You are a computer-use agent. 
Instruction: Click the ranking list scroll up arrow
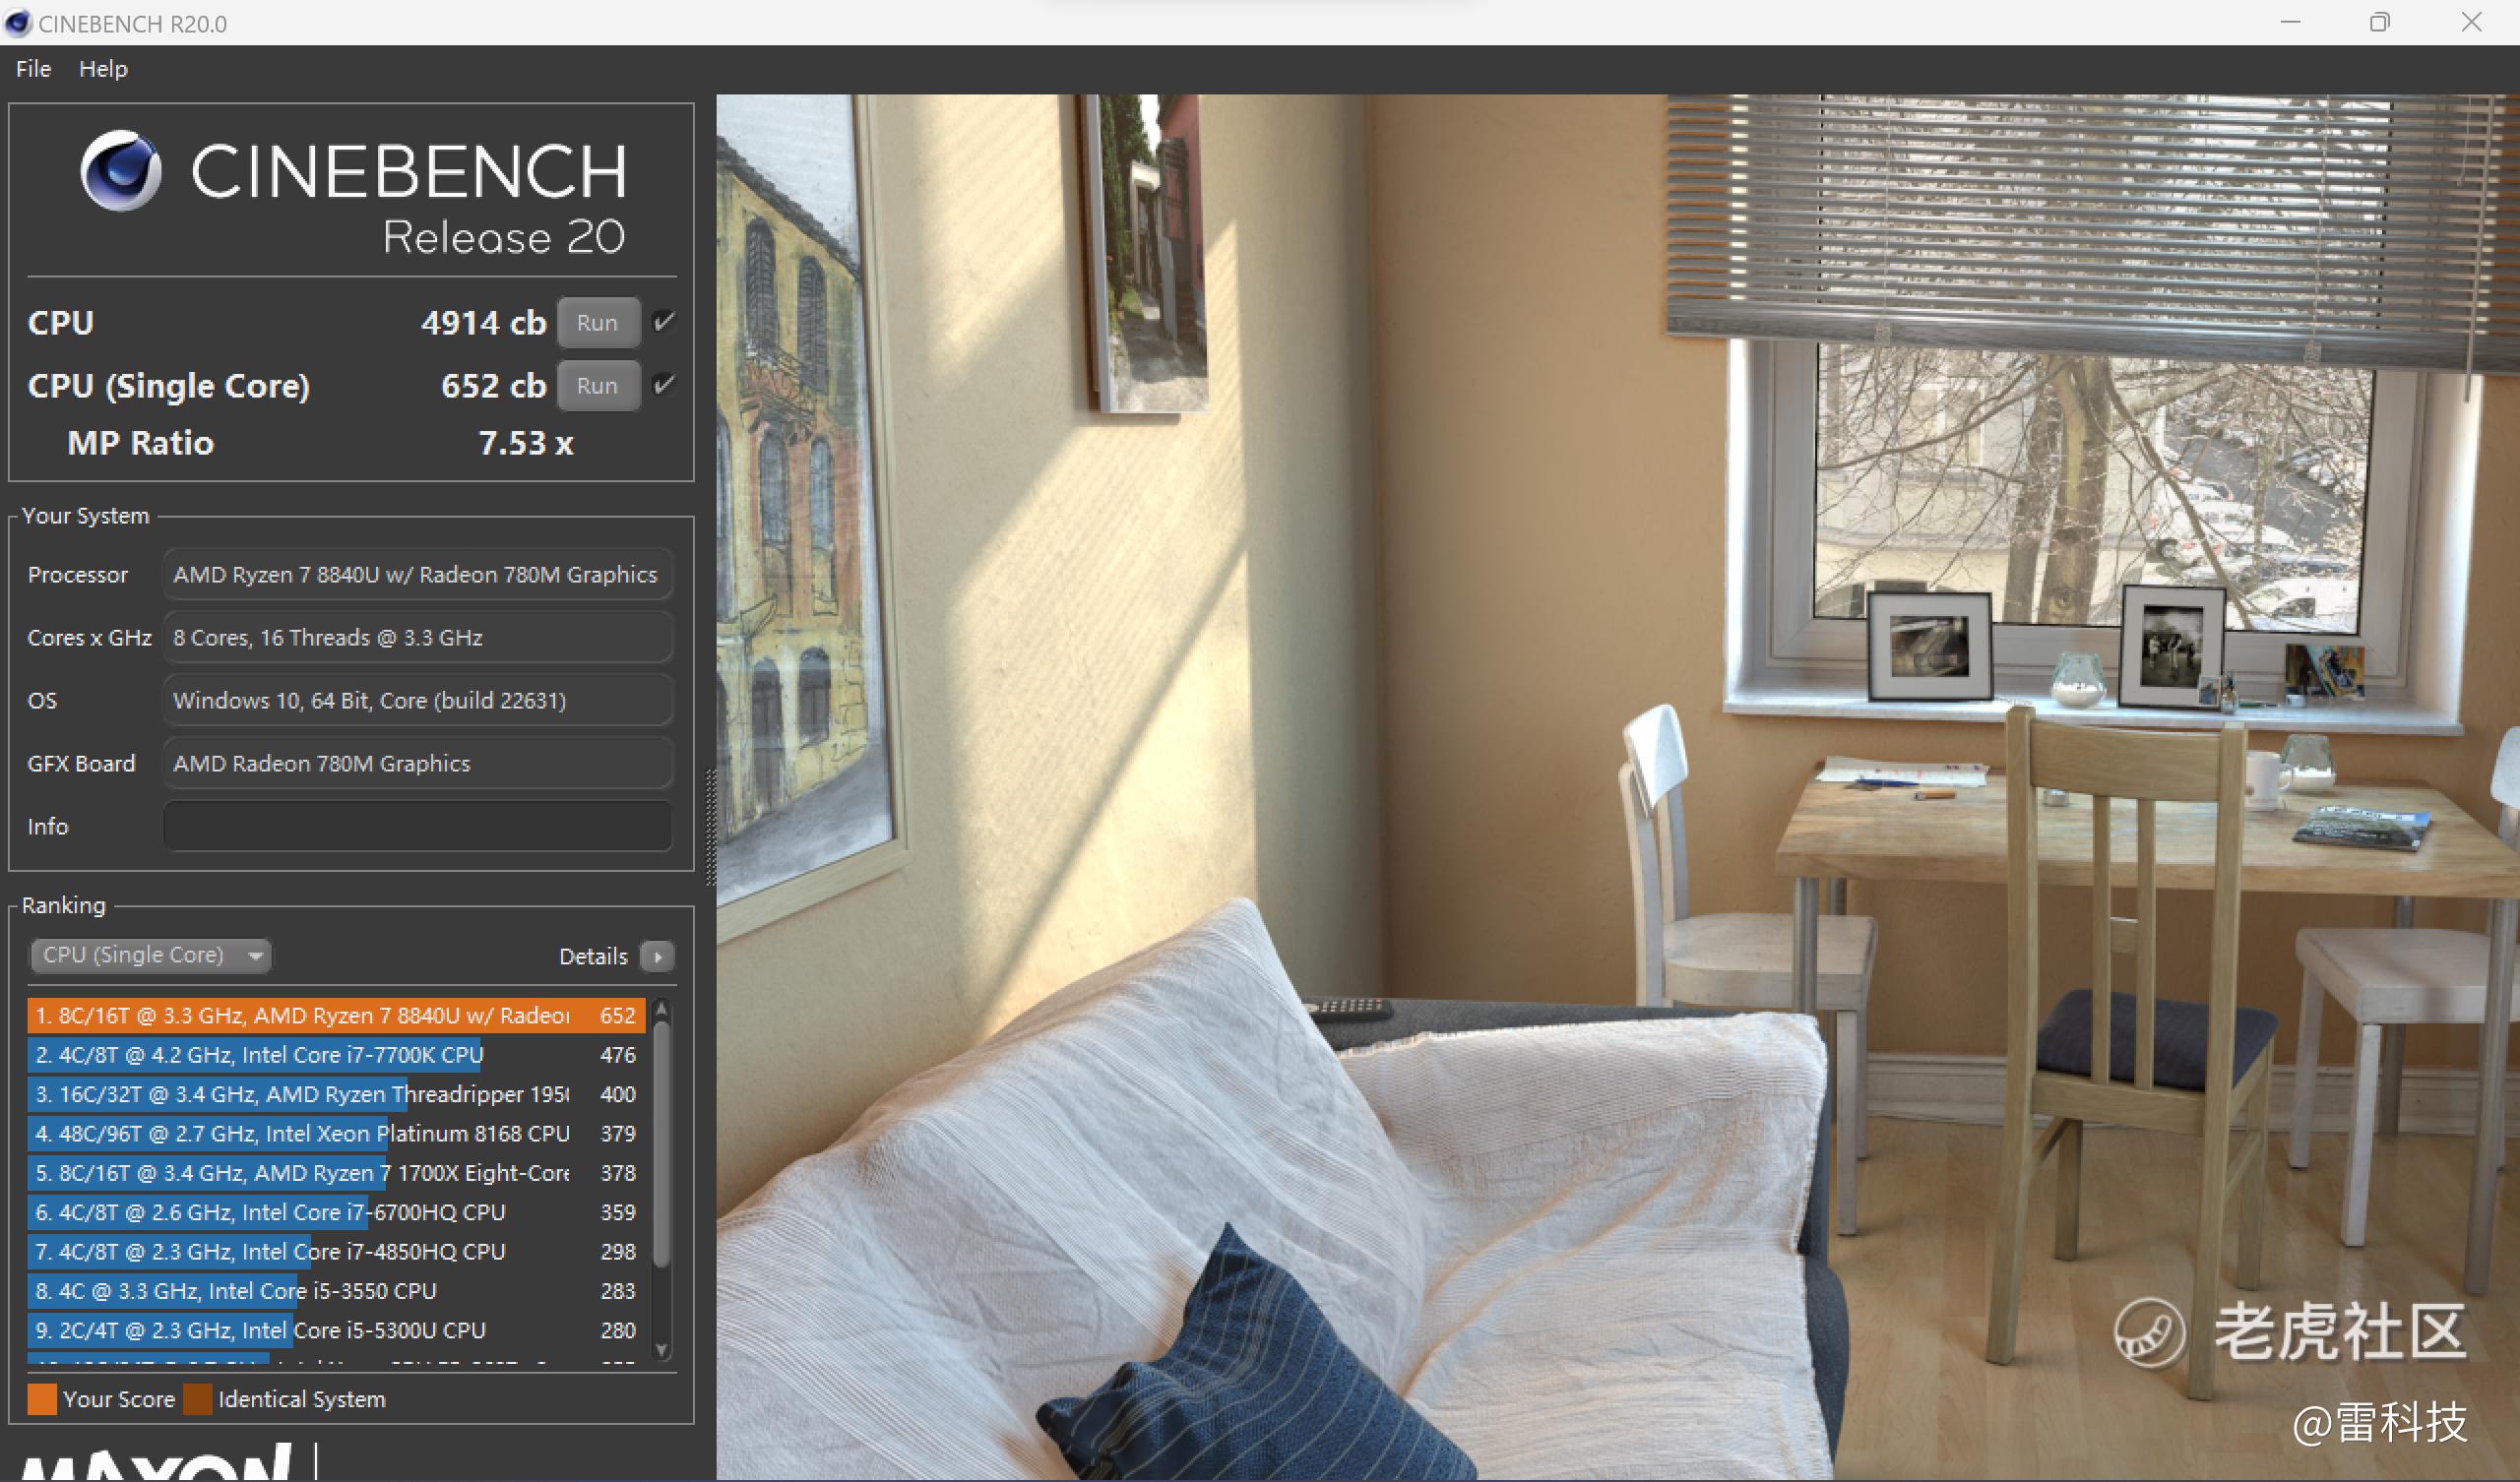tap(661, 1012)
